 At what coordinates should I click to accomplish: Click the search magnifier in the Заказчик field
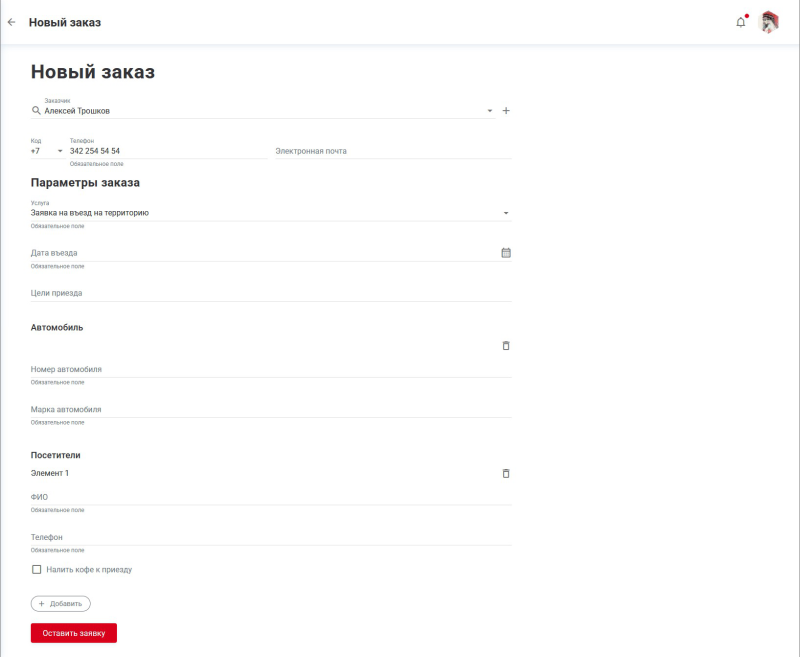click(35, 110)
